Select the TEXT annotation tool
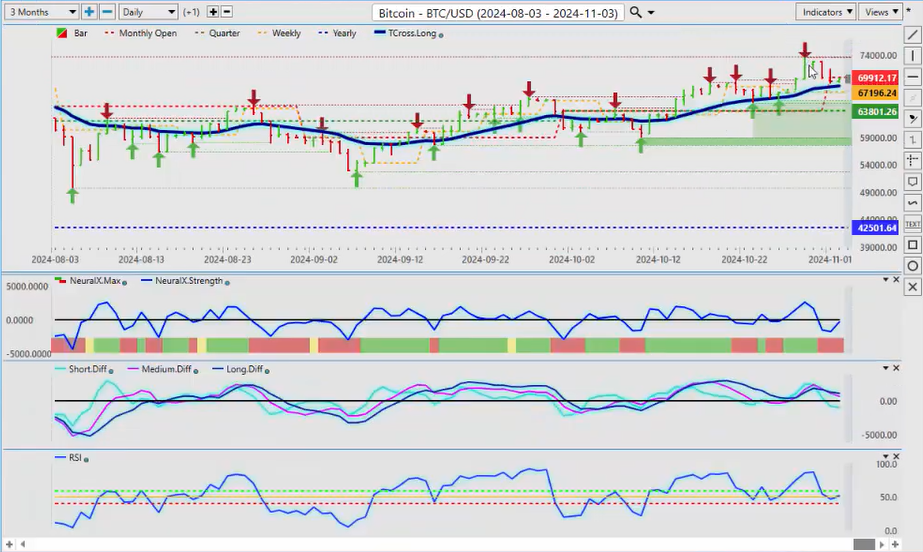This screenshot has width=923, height=552. [x=912, y=224]
